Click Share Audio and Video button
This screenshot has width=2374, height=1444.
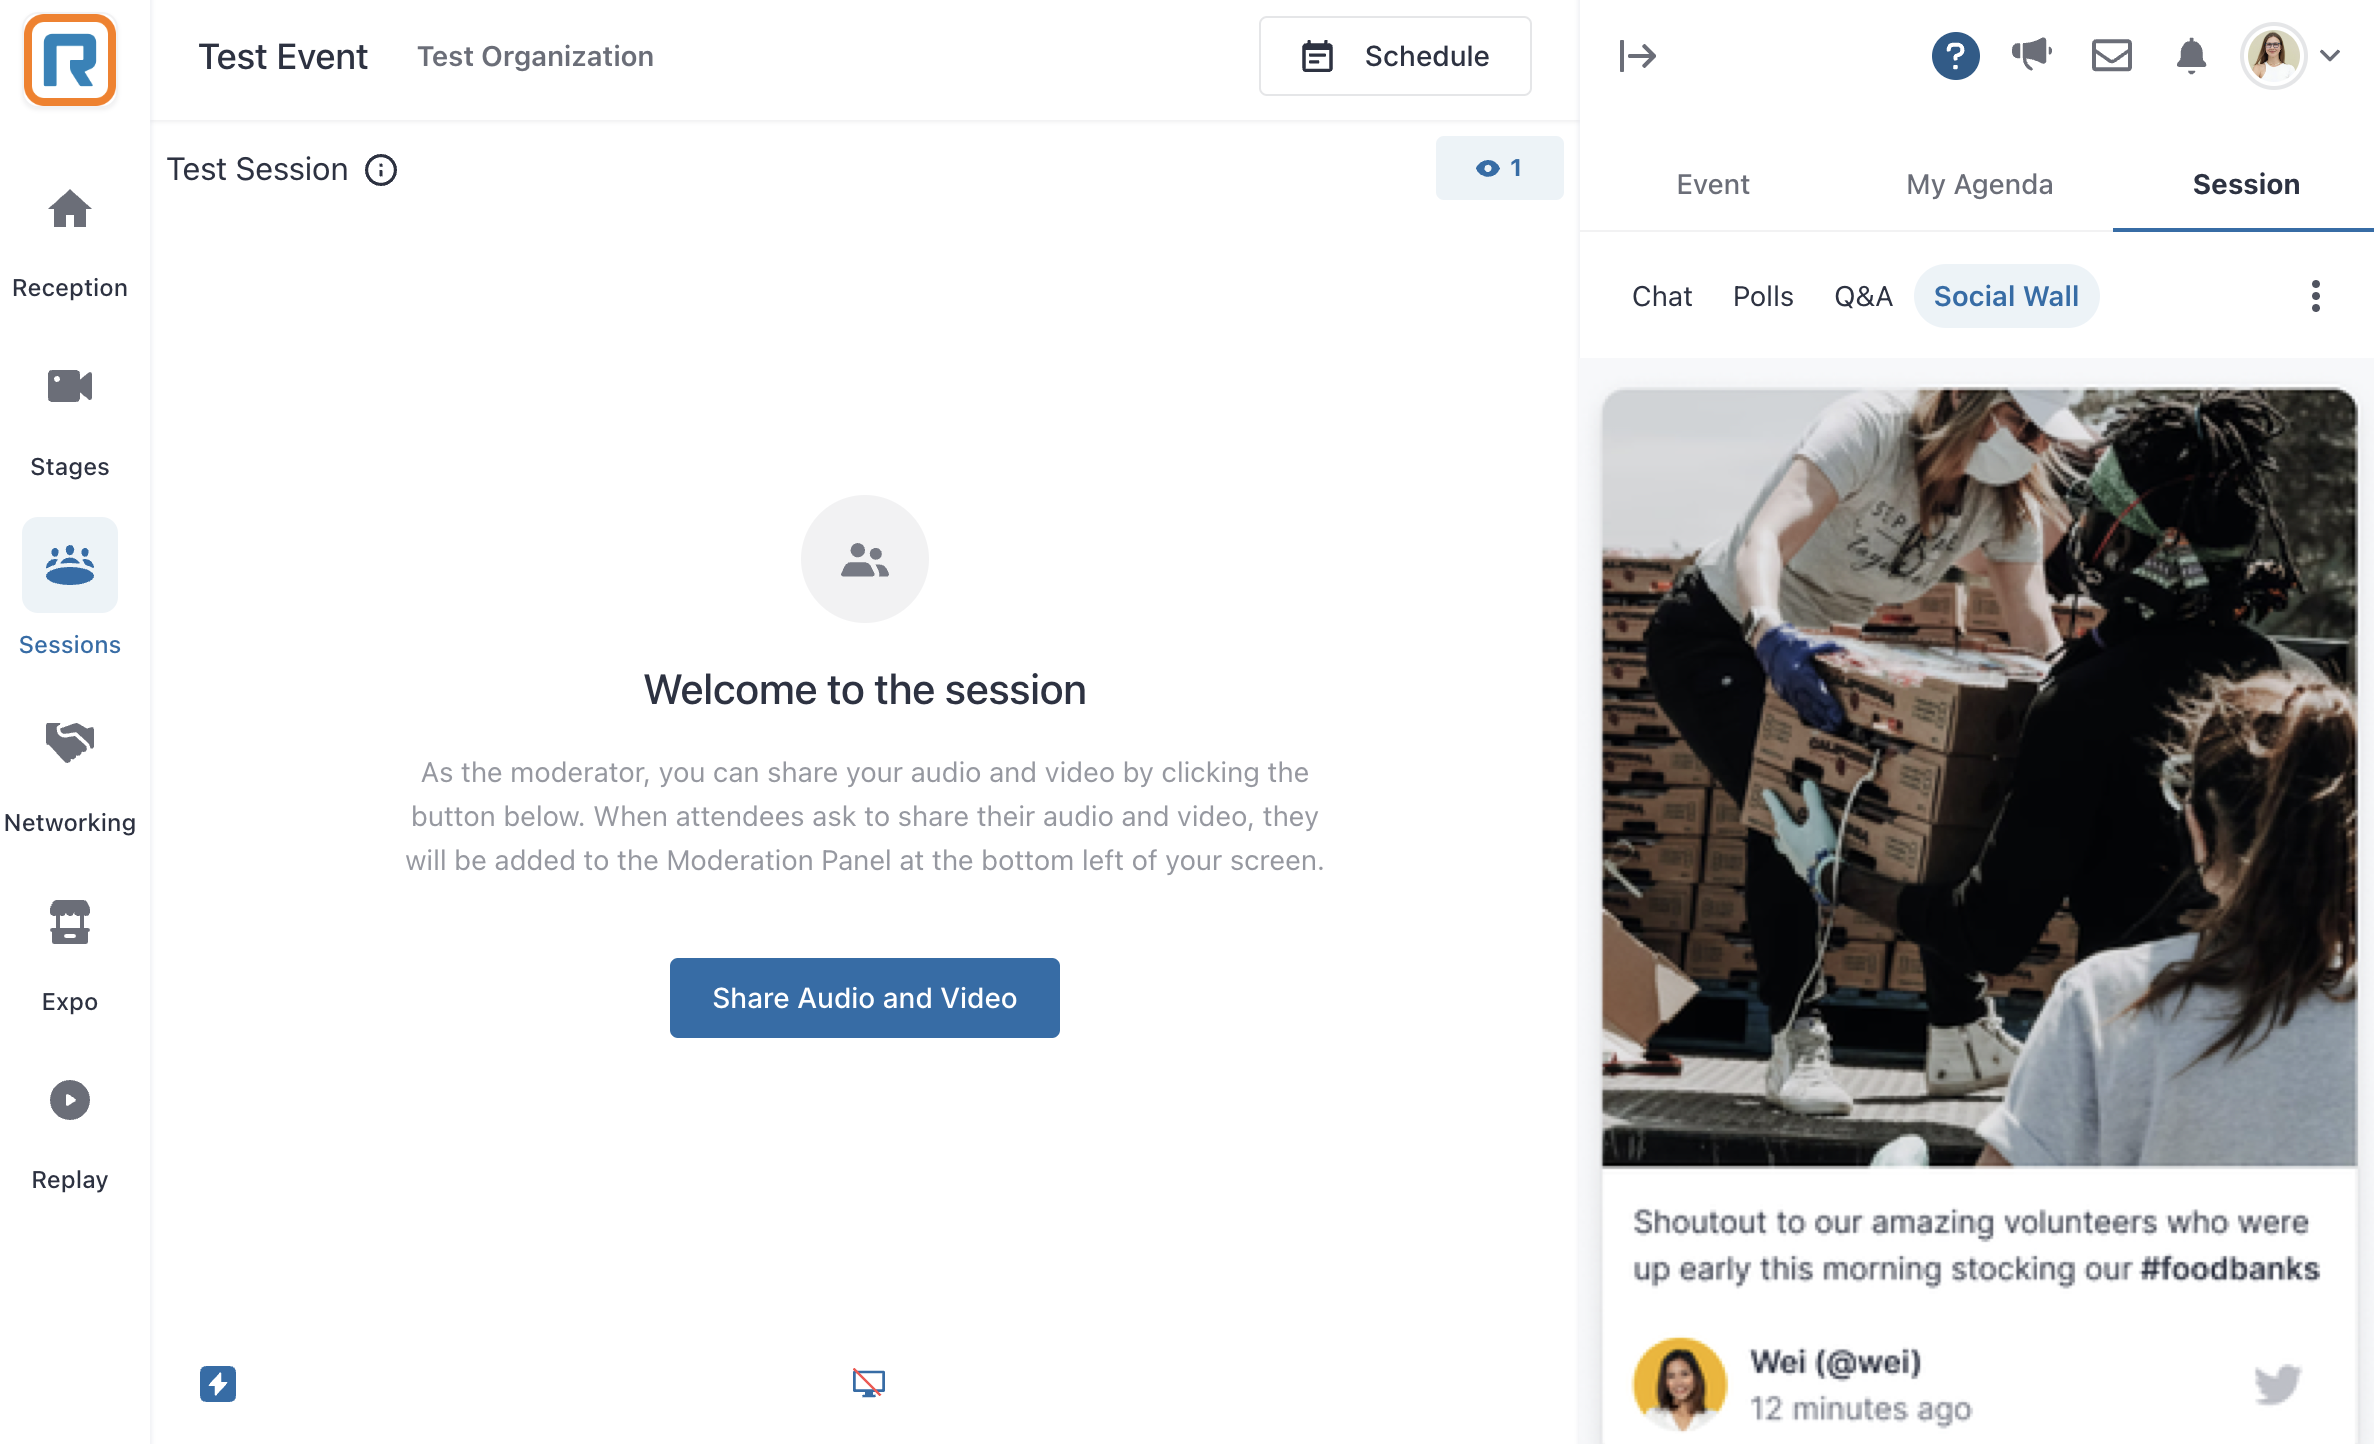click(865, 998)
